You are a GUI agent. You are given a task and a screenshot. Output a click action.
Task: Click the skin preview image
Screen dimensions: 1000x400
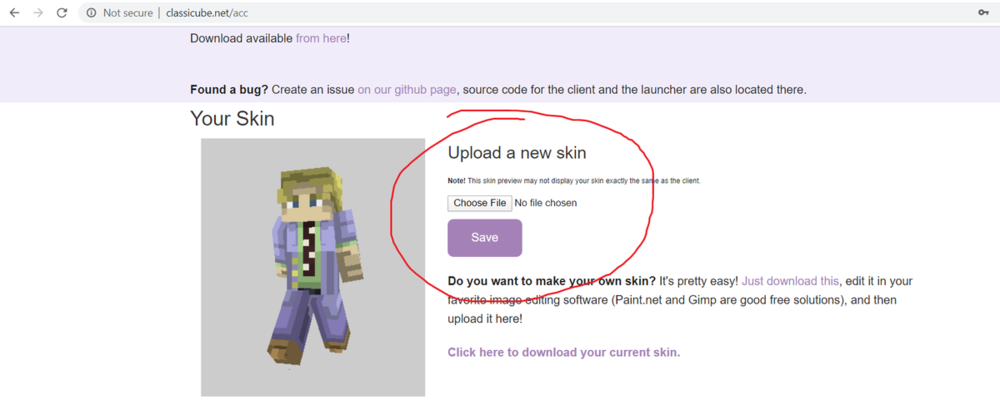coord(312,267)
